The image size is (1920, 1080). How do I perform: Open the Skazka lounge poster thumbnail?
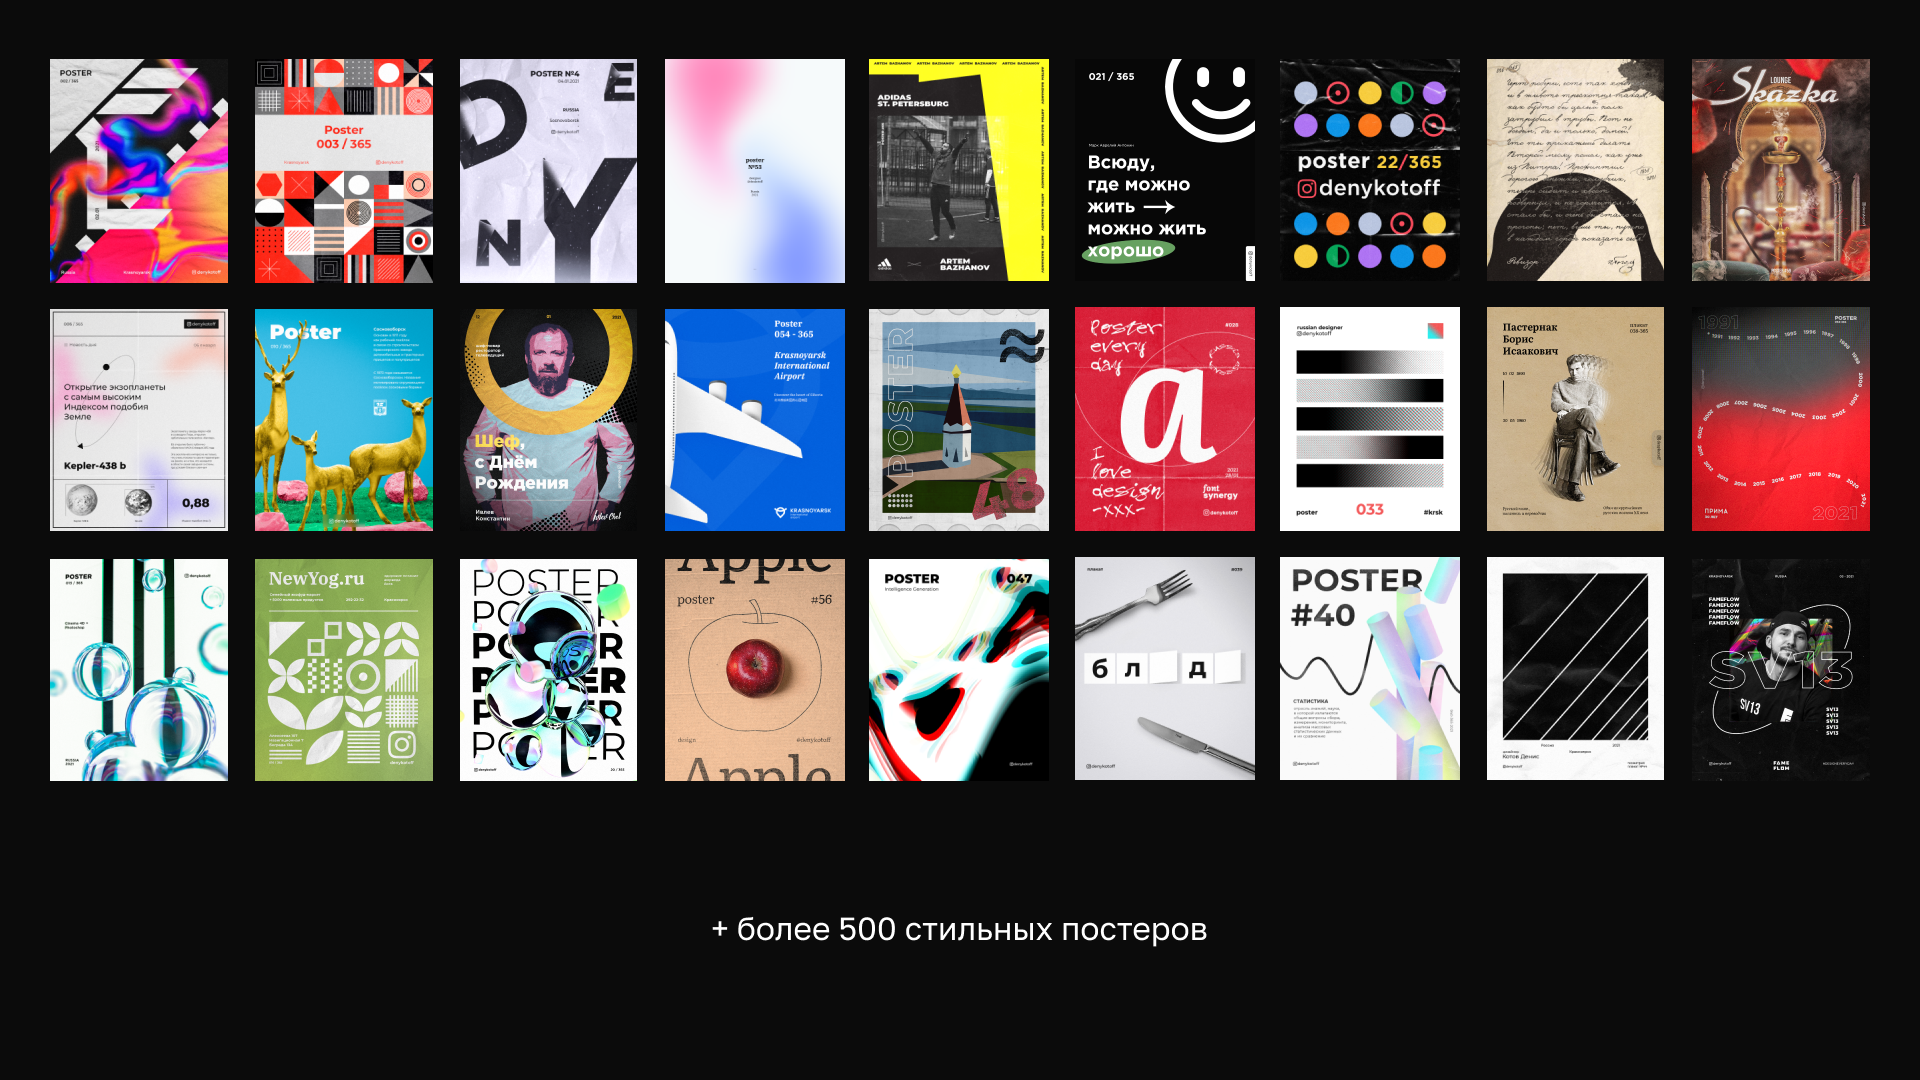pos(1780,170)
